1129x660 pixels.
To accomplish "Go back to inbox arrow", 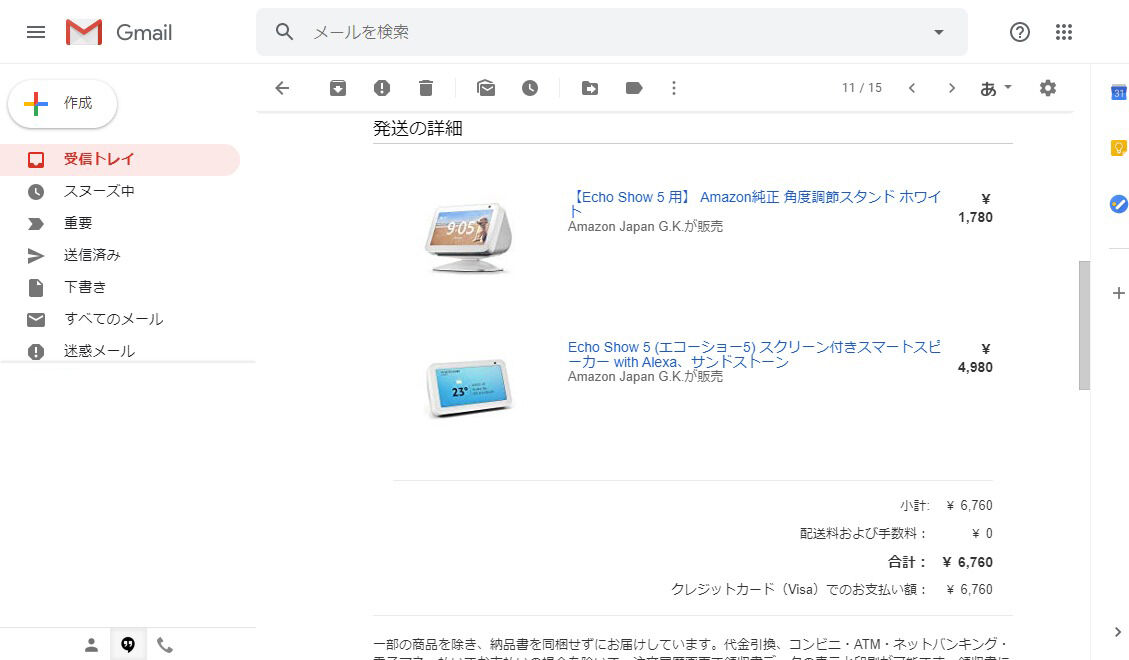I will (x=282, y=88).
